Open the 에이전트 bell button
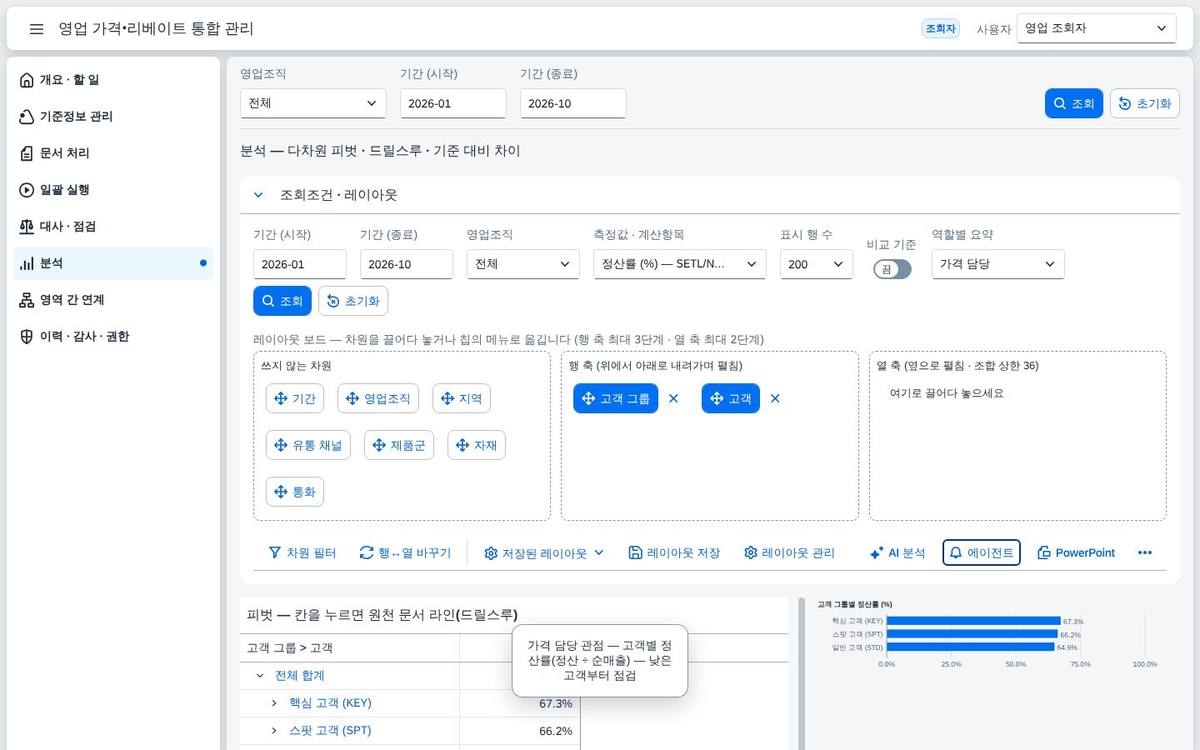 [981, 553]
